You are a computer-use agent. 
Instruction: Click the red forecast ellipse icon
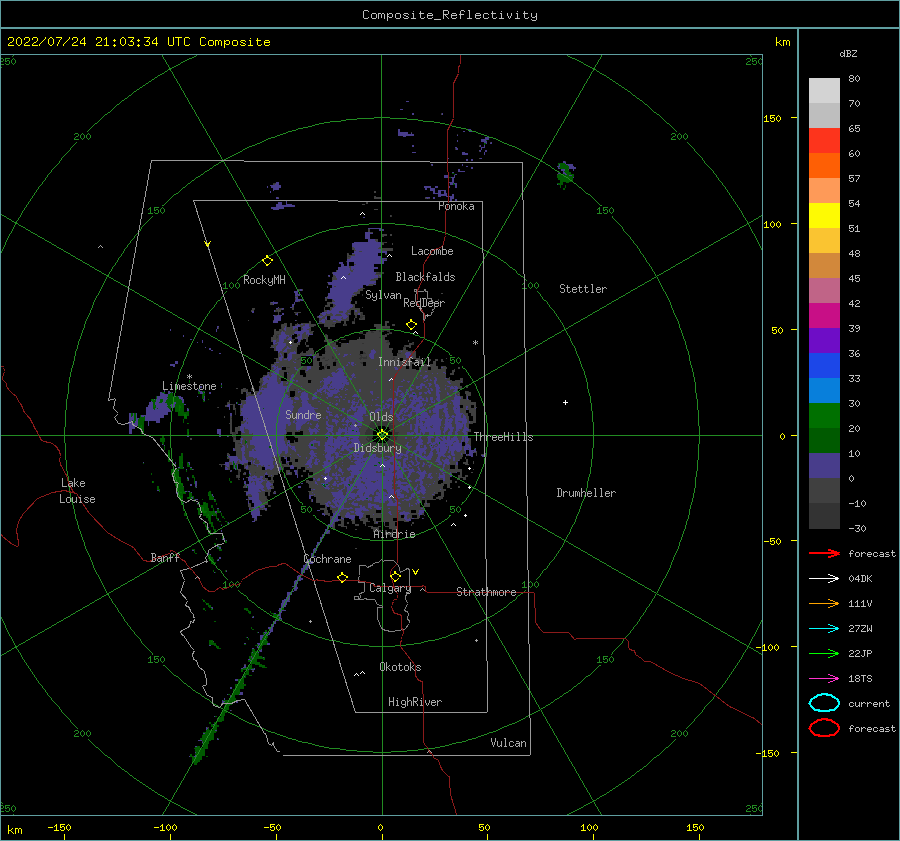pyautogui.click(x=824, y=728)
